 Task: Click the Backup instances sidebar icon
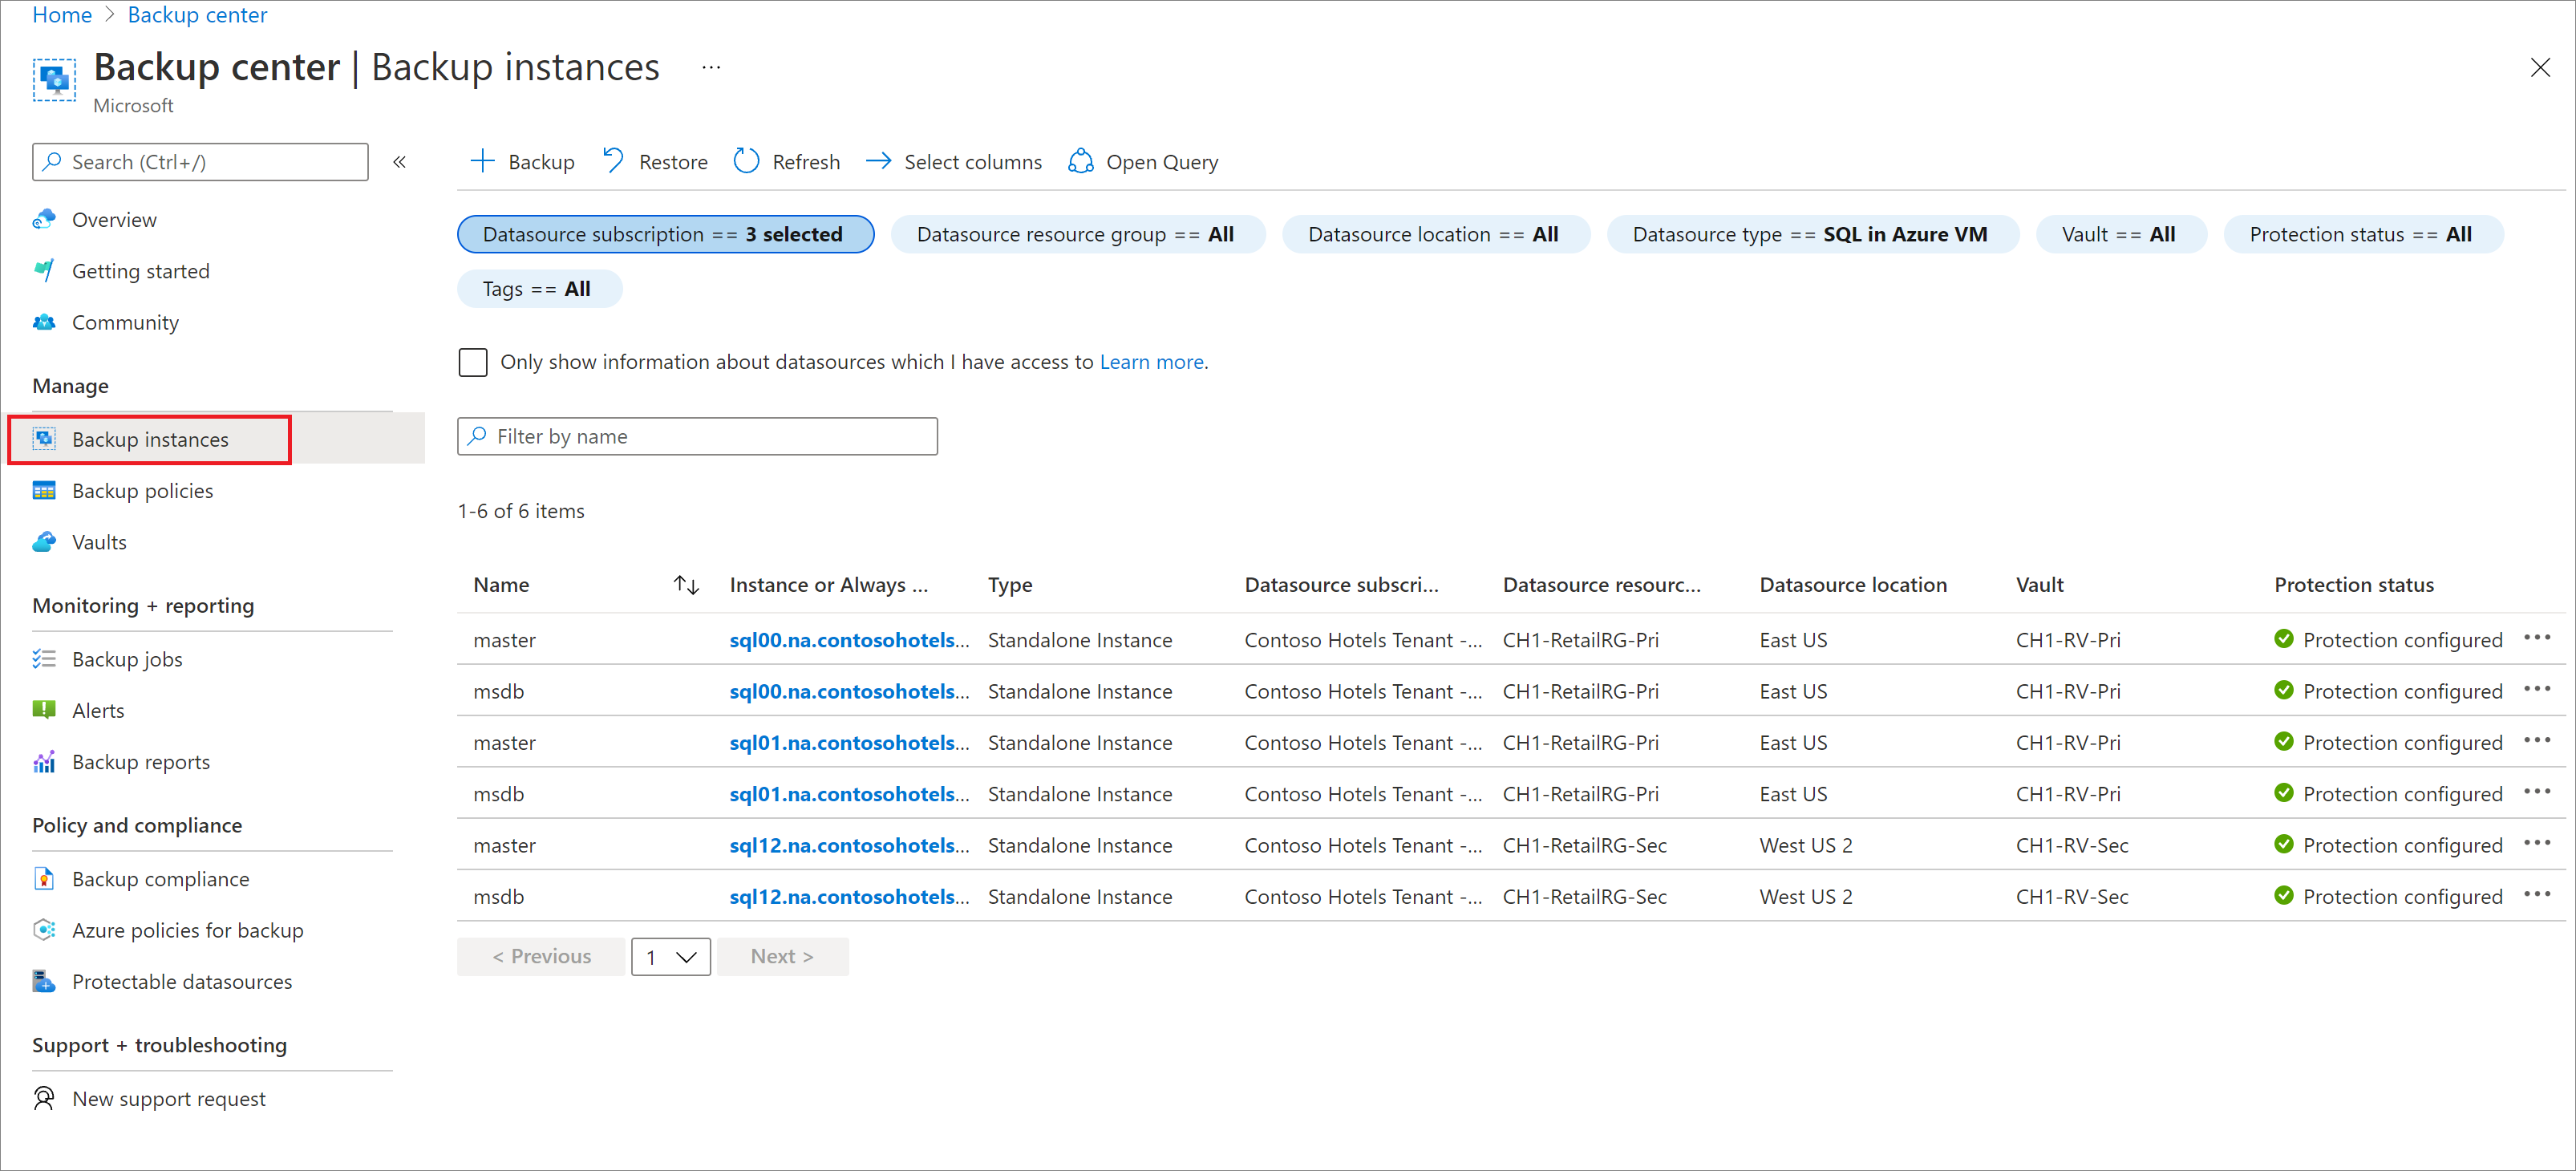click(44, 439)
